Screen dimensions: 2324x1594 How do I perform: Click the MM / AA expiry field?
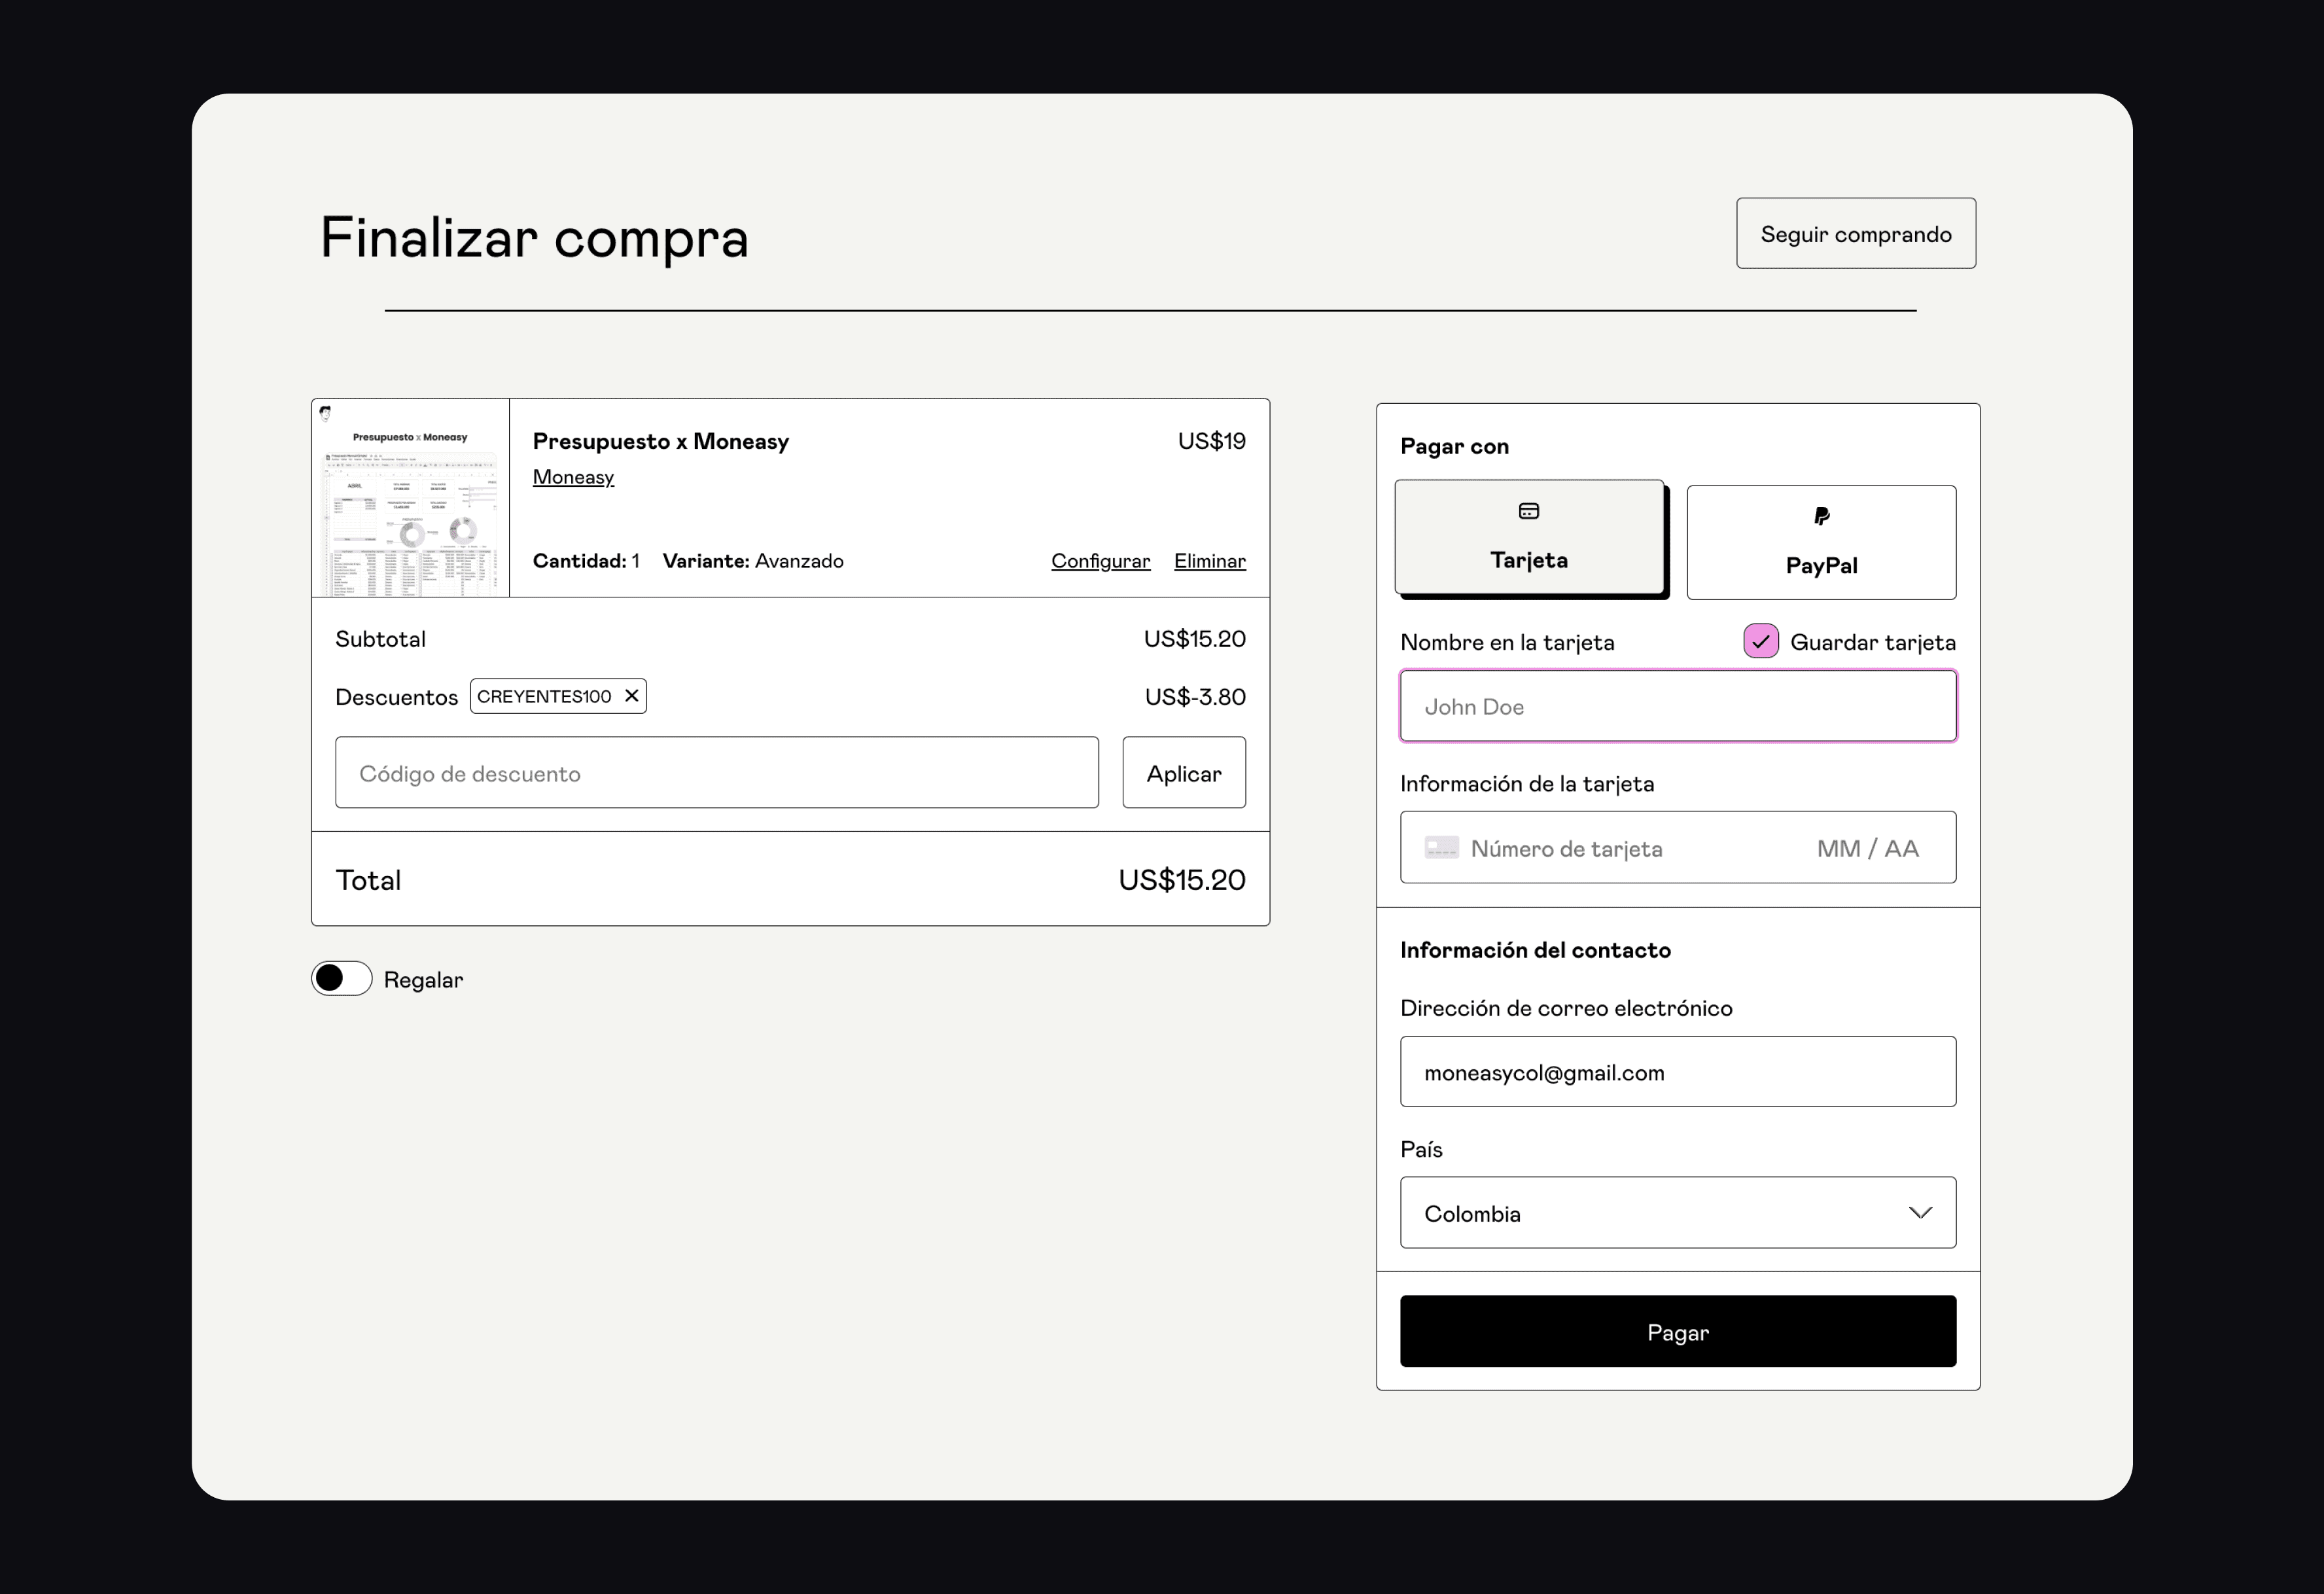pos(1867,848)
